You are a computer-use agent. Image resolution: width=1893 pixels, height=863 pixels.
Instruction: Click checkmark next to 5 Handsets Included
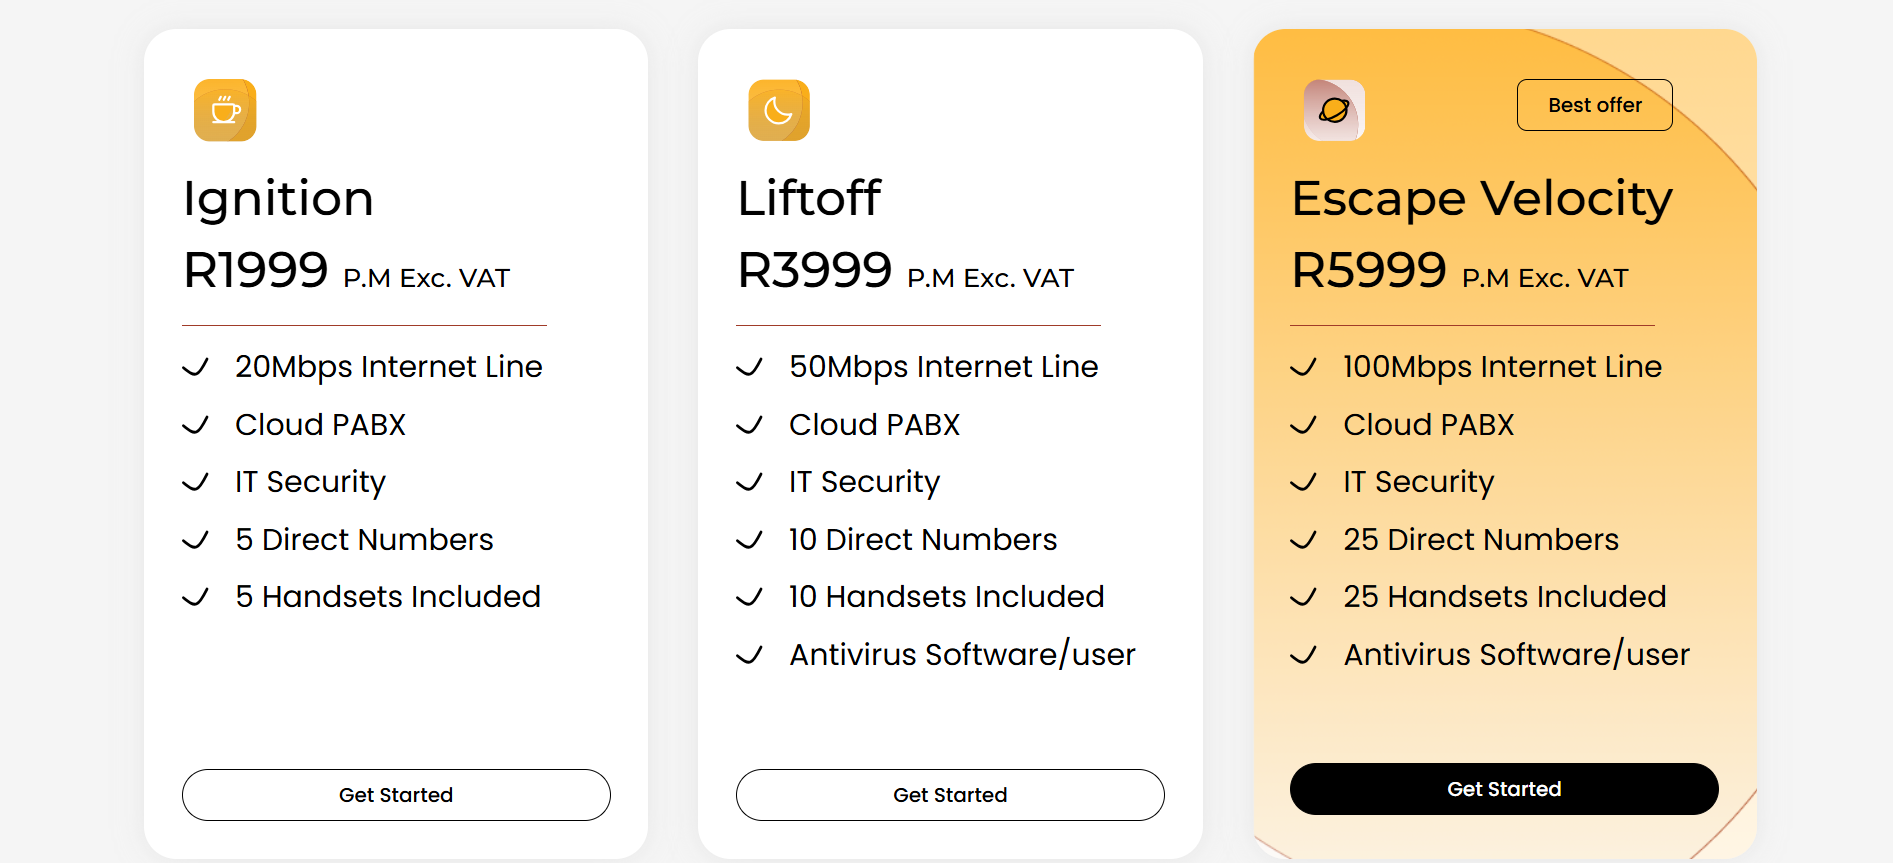[x=196, y=597]
